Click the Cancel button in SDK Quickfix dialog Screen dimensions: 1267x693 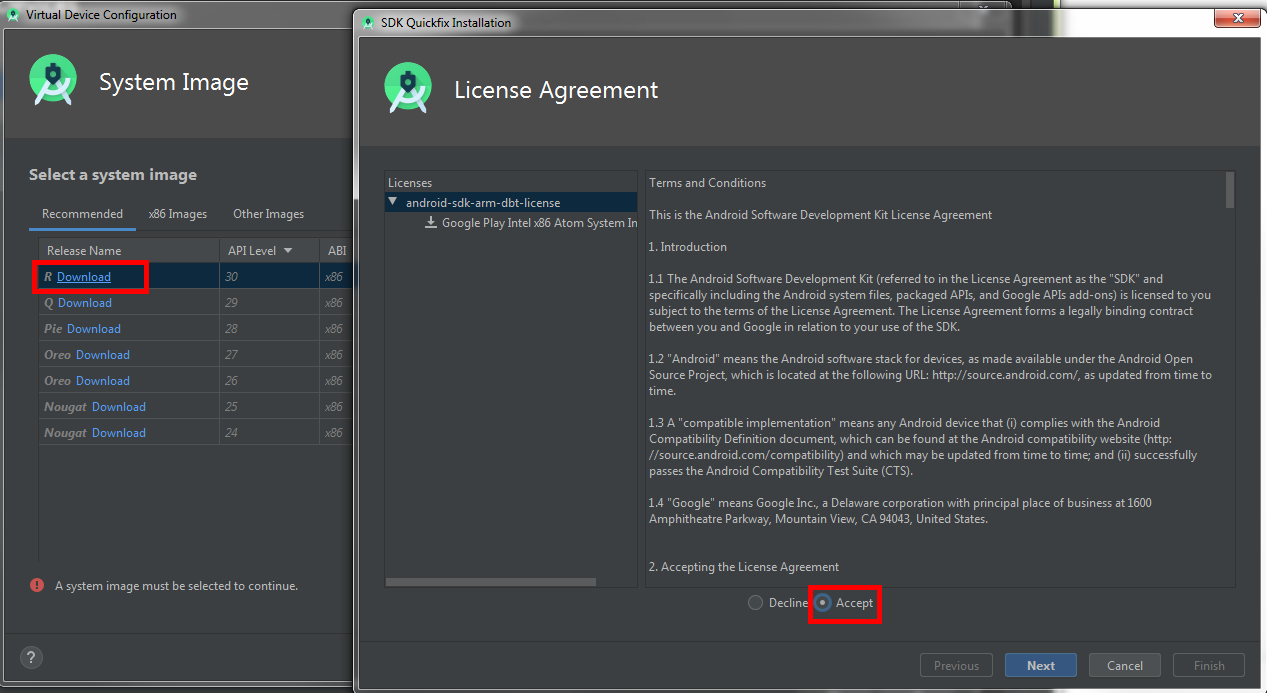point(1124,666)
